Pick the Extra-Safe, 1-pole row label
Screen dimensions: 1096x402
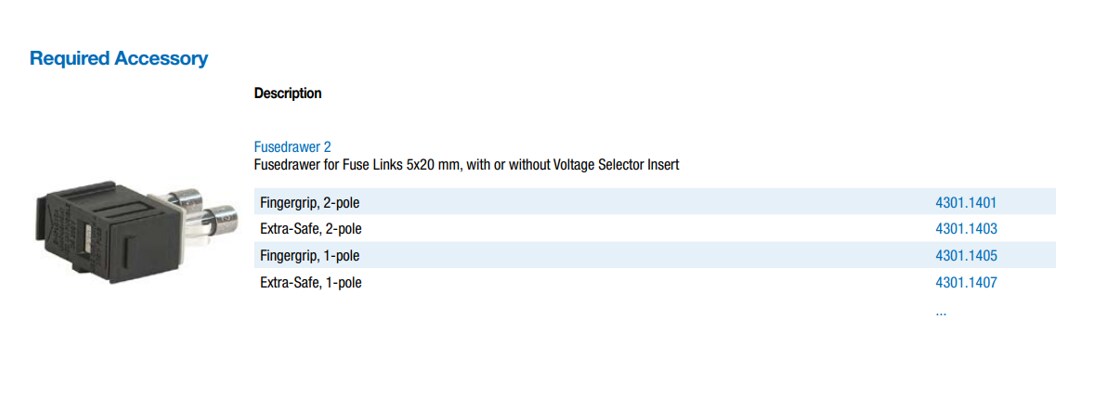pyautogui.click(x=310, y=283)
